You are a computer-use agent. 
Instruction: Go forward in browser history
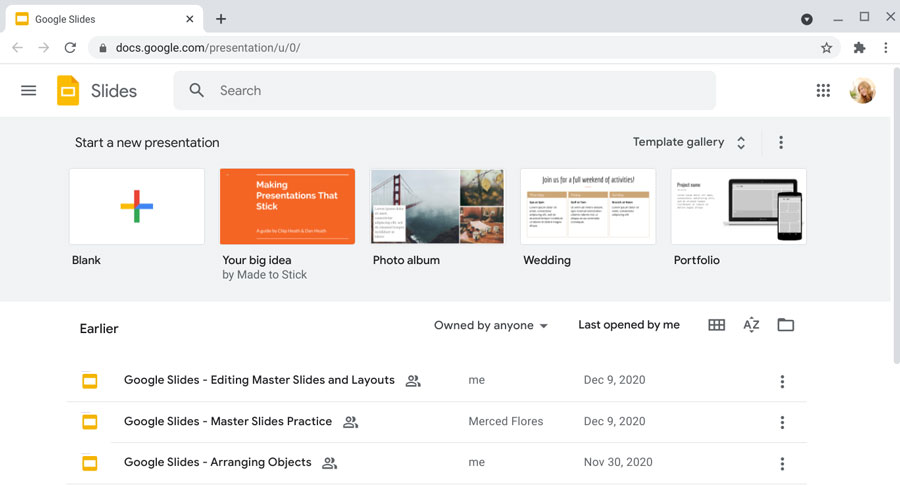click(x=44, y=48)
